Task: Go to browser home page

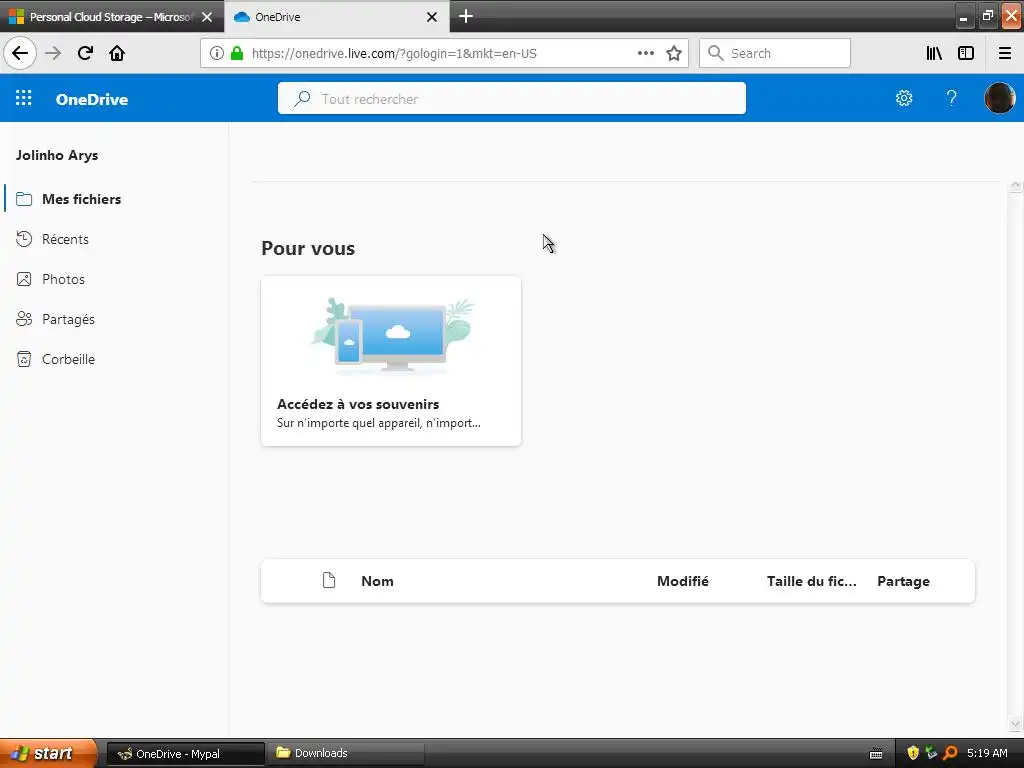Action: (x=117, y=53)
